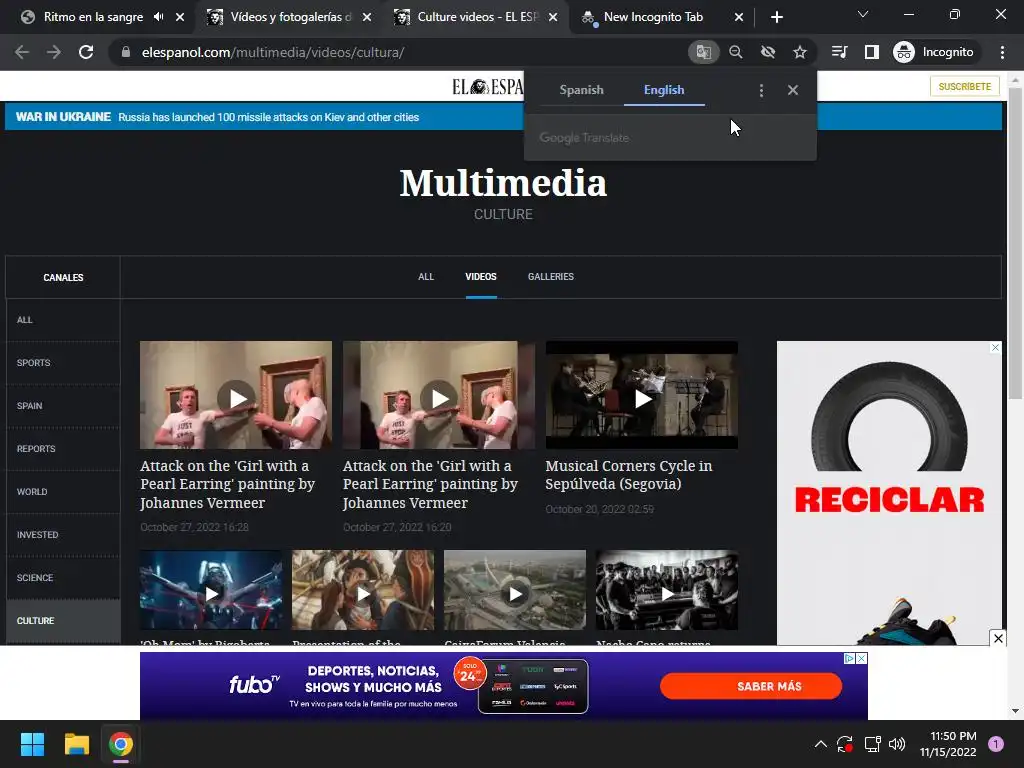Open File Explorer from the taskbar
This screenshot has height=768, width=1024.
pyautogui.click(x=76, y=744)
